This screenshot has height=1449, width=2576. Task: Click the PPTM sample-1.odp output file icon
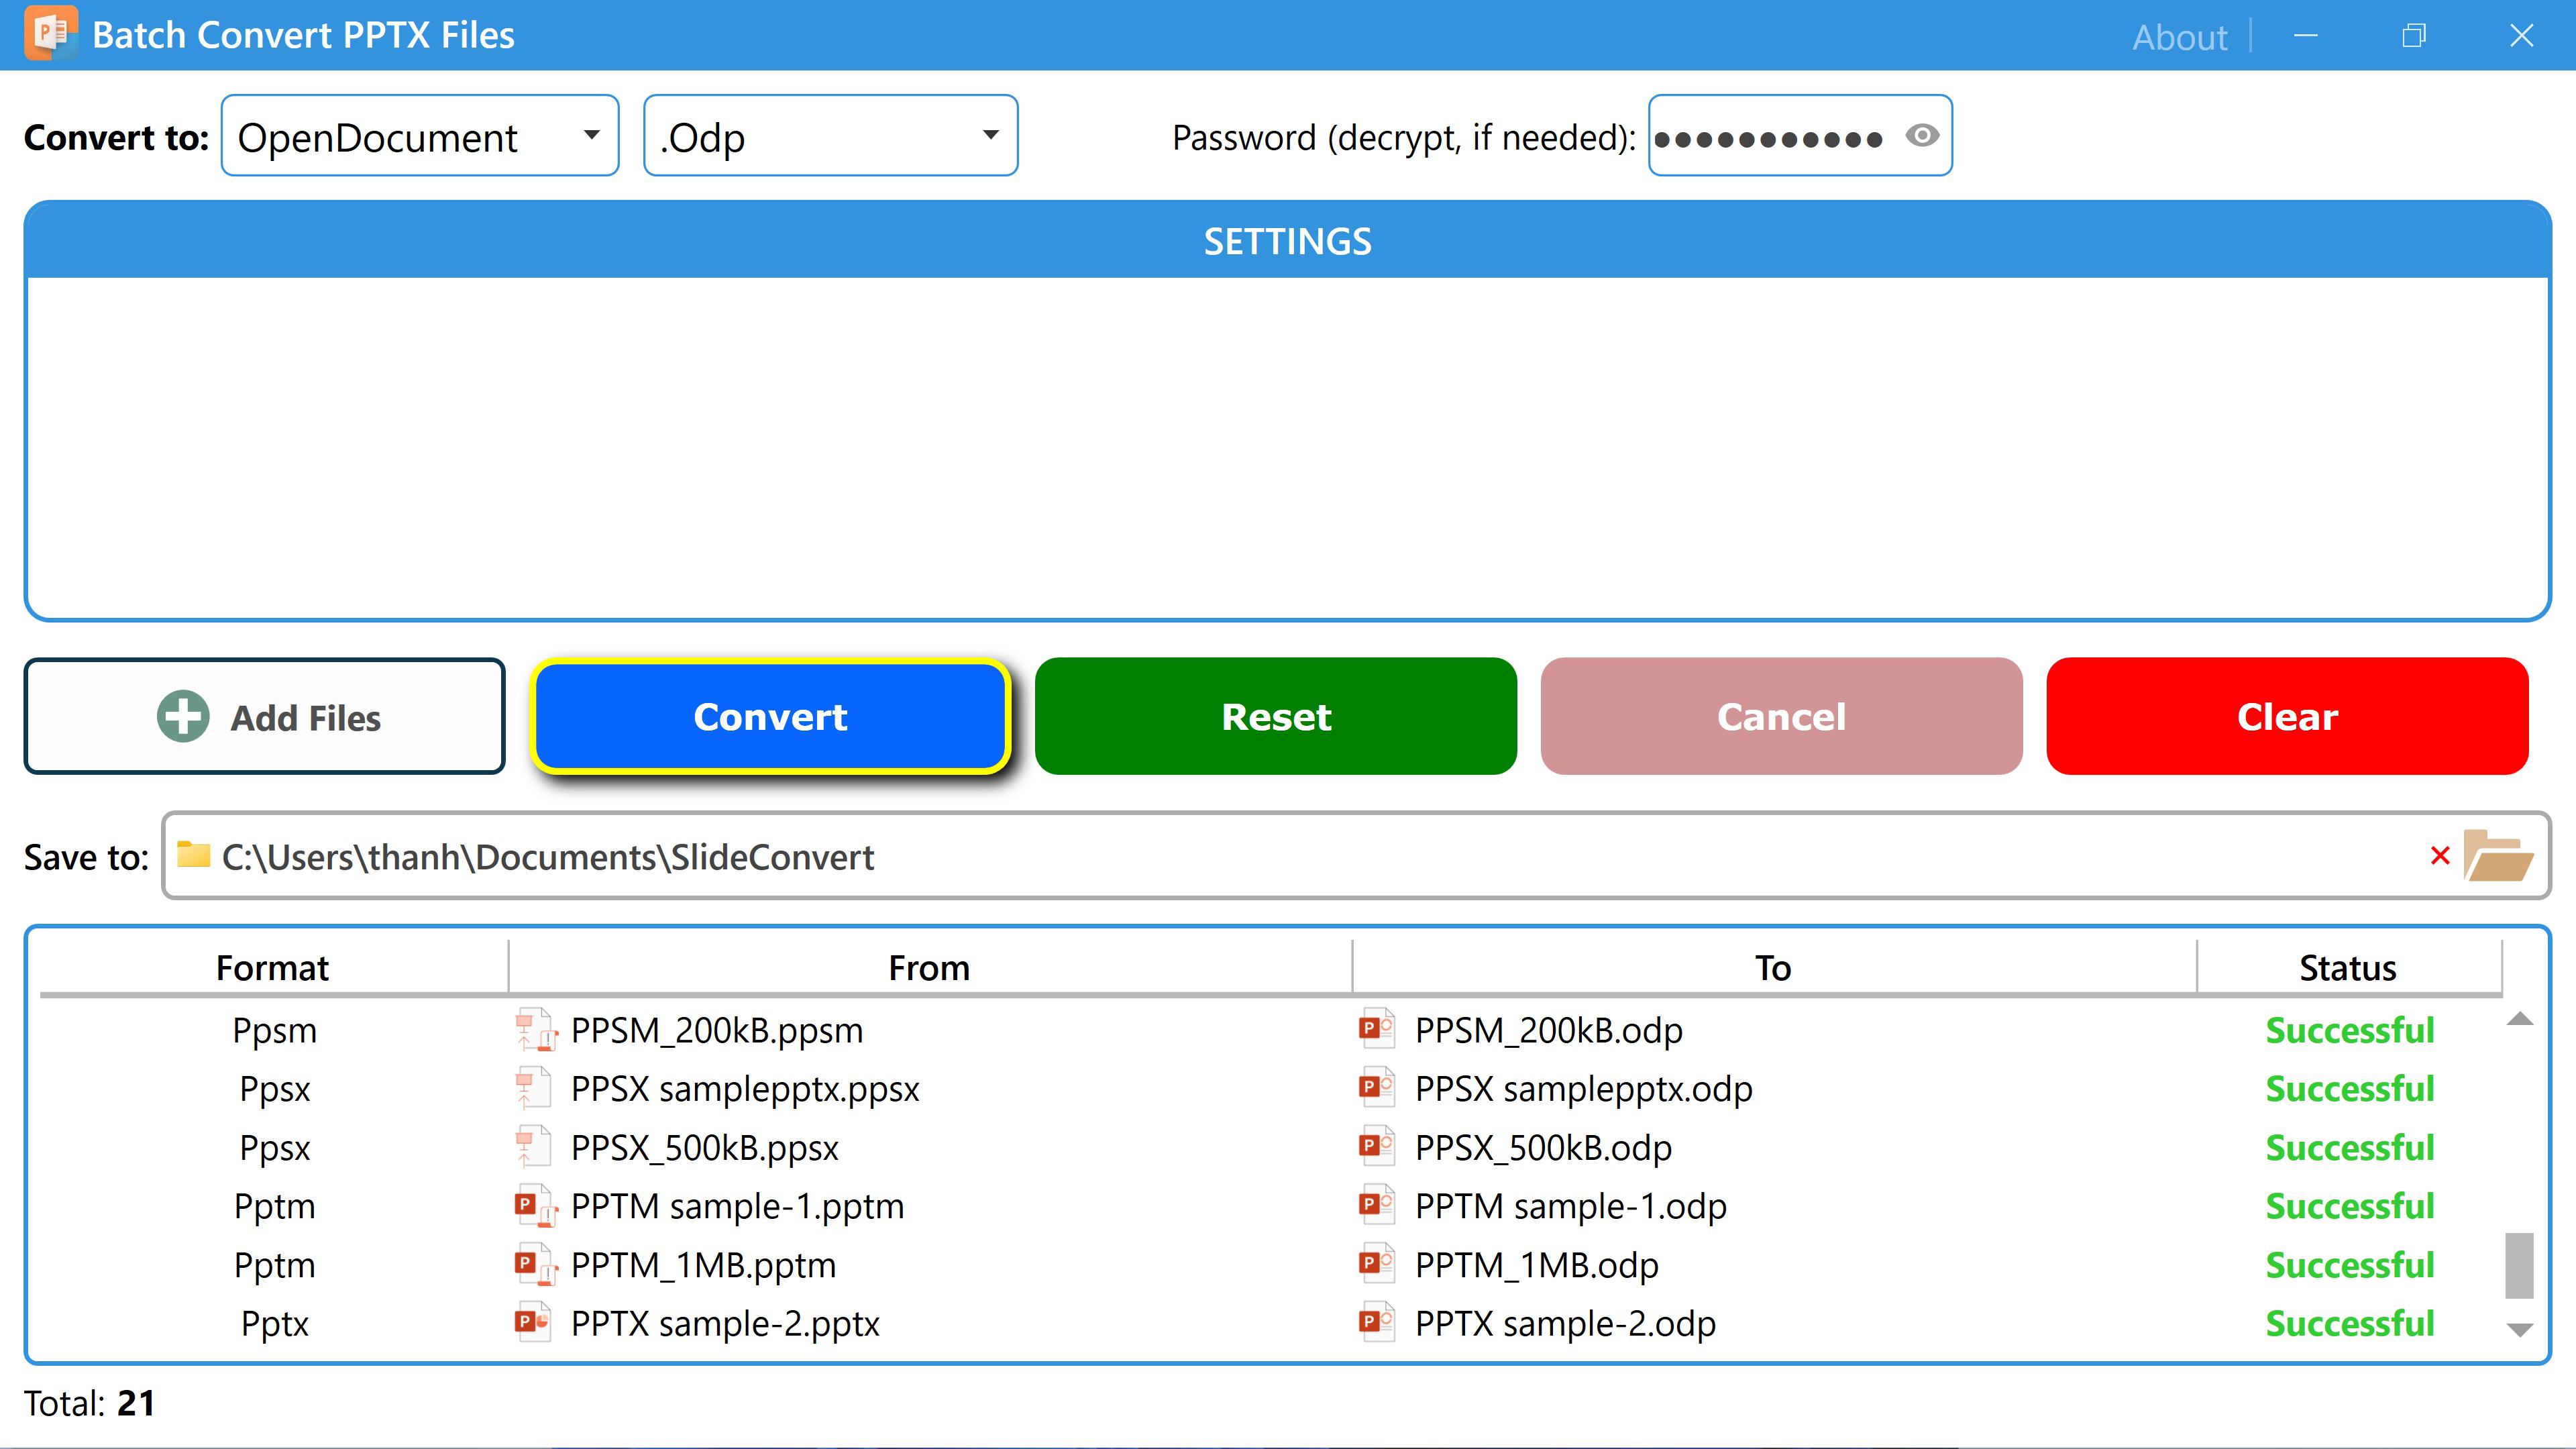(1377, 1204)
